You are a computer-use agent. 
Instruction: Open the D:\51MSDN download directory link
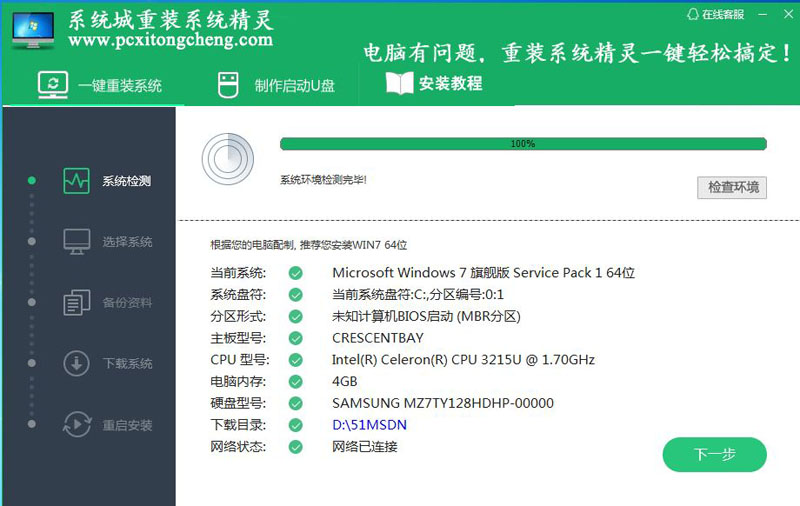369,425
